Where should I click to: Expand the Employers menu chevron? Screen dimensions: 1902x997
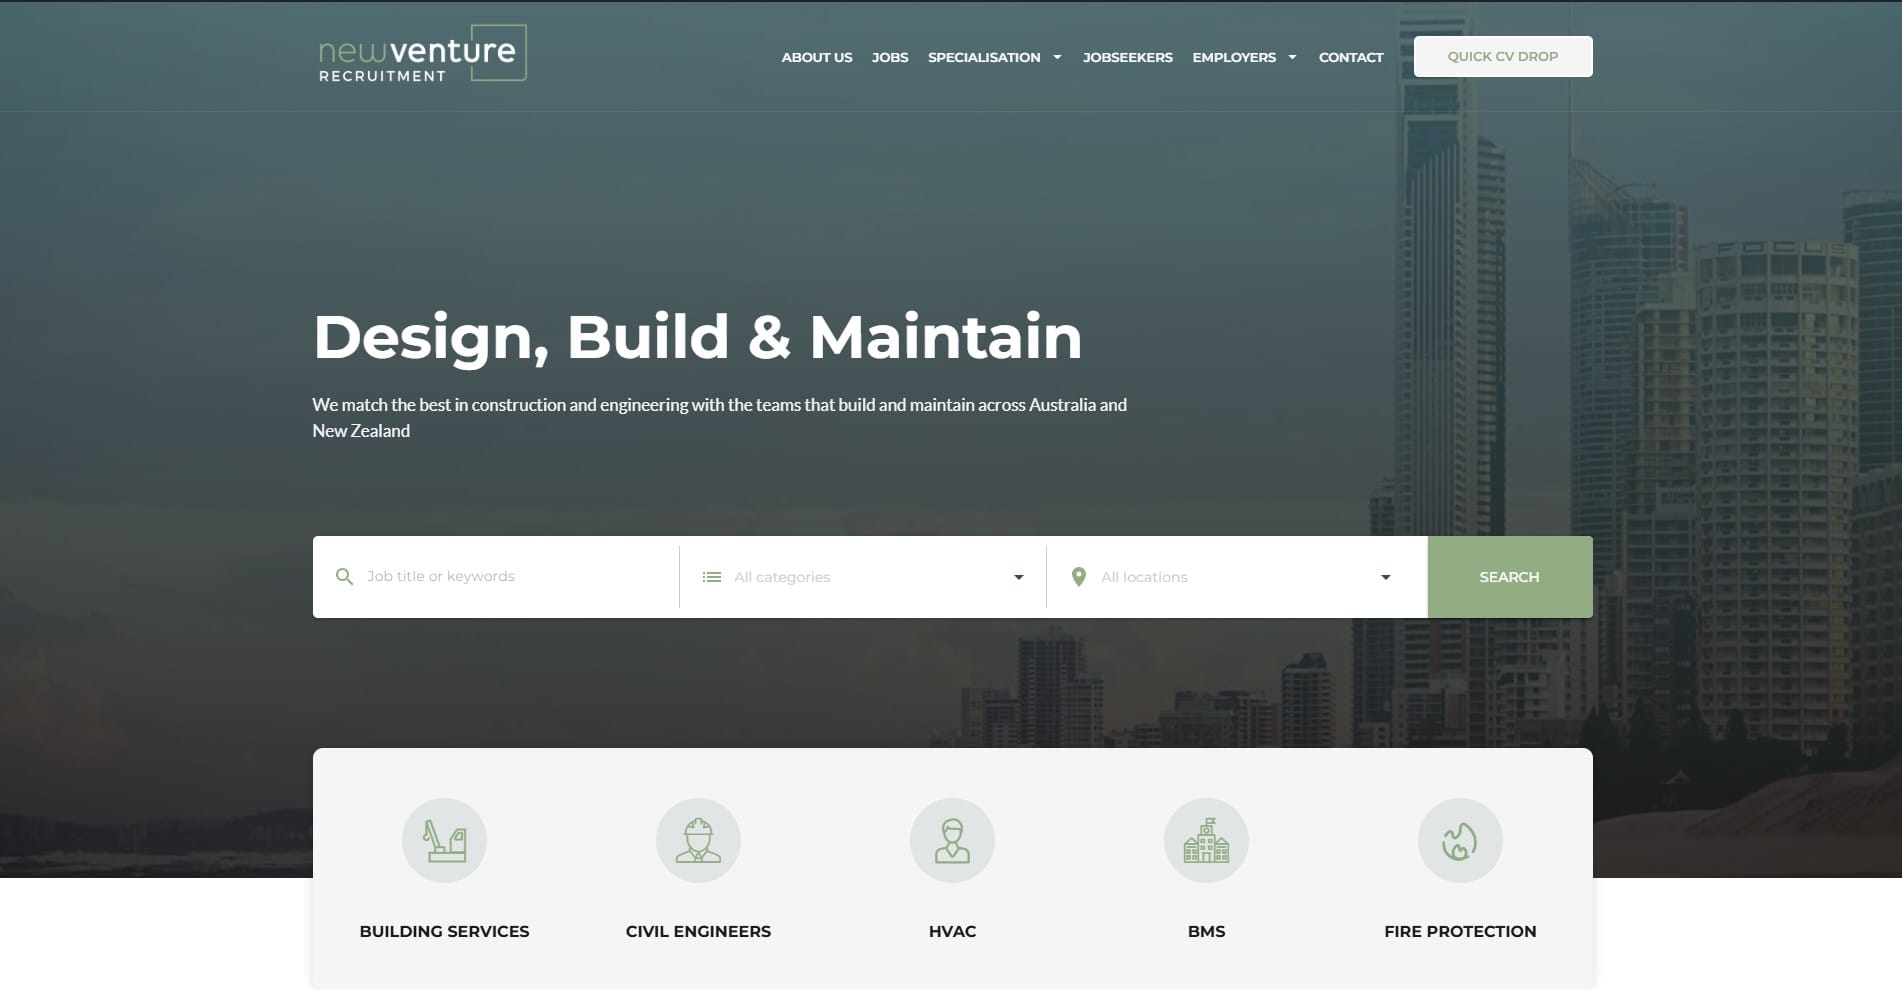(1291, 58)
